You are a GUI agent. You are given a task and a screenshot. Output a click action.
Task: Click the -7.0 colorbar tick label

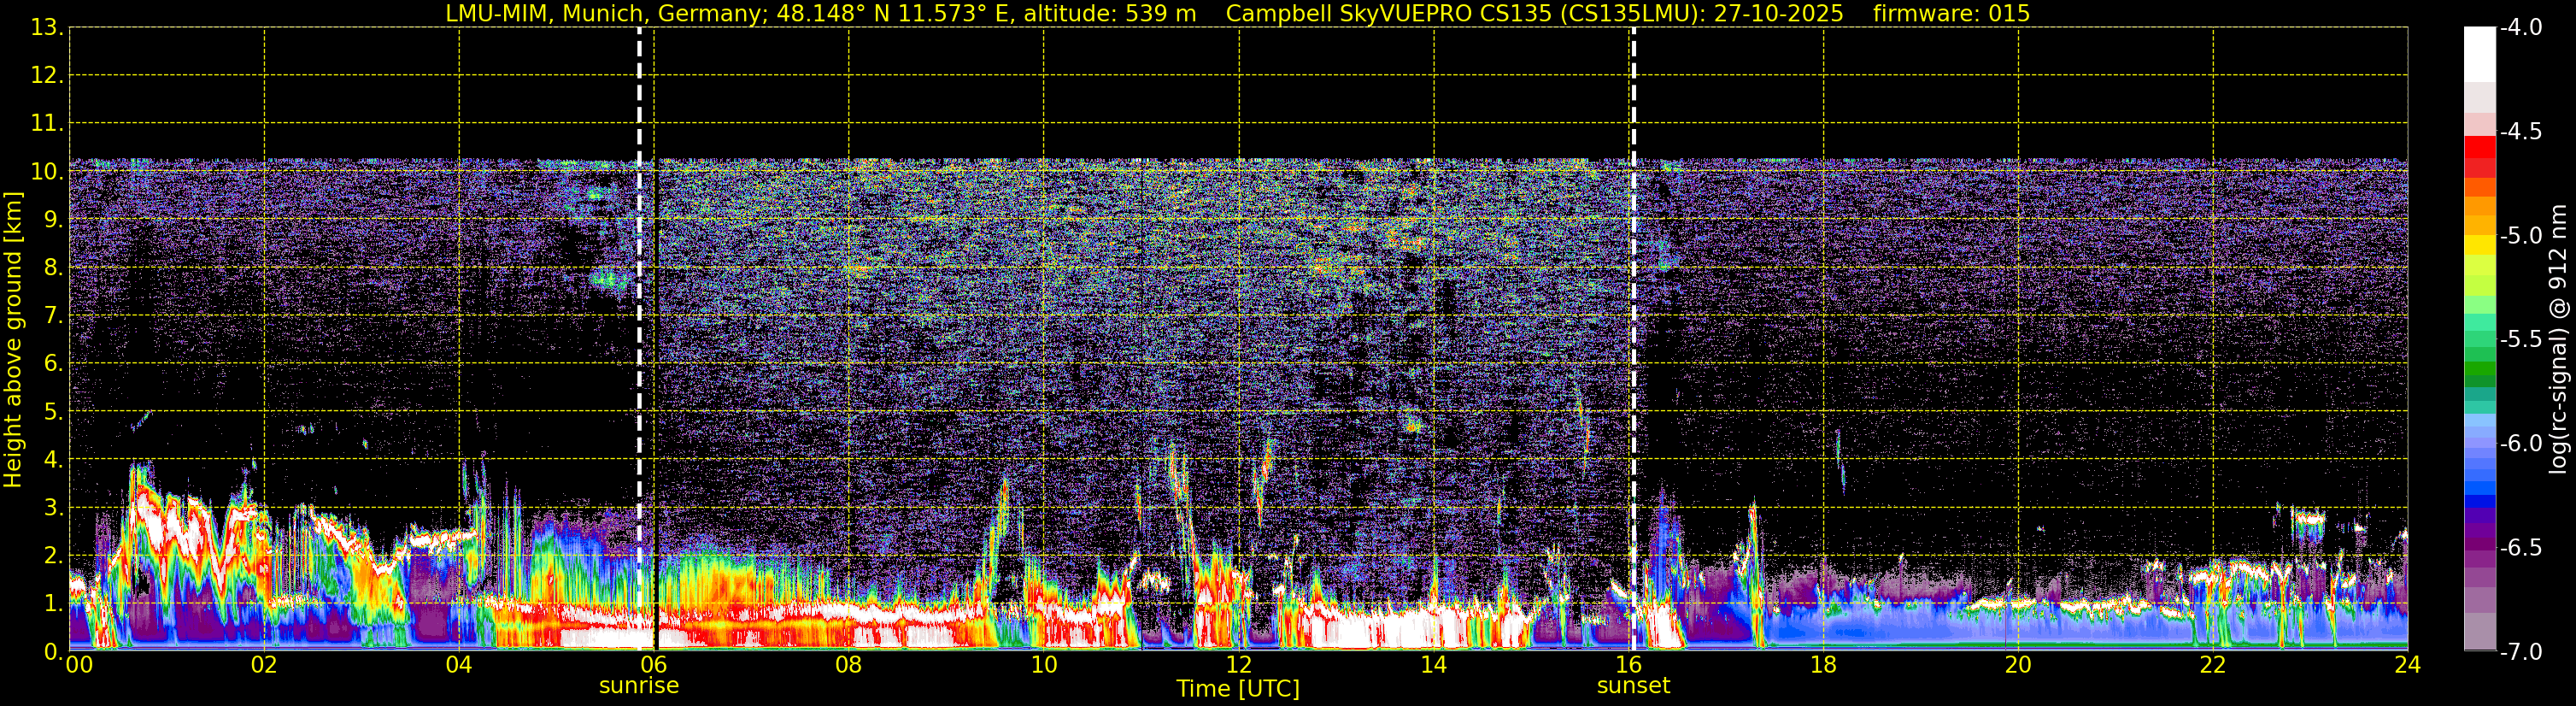pyautogui.click(x=2520, y=652)
